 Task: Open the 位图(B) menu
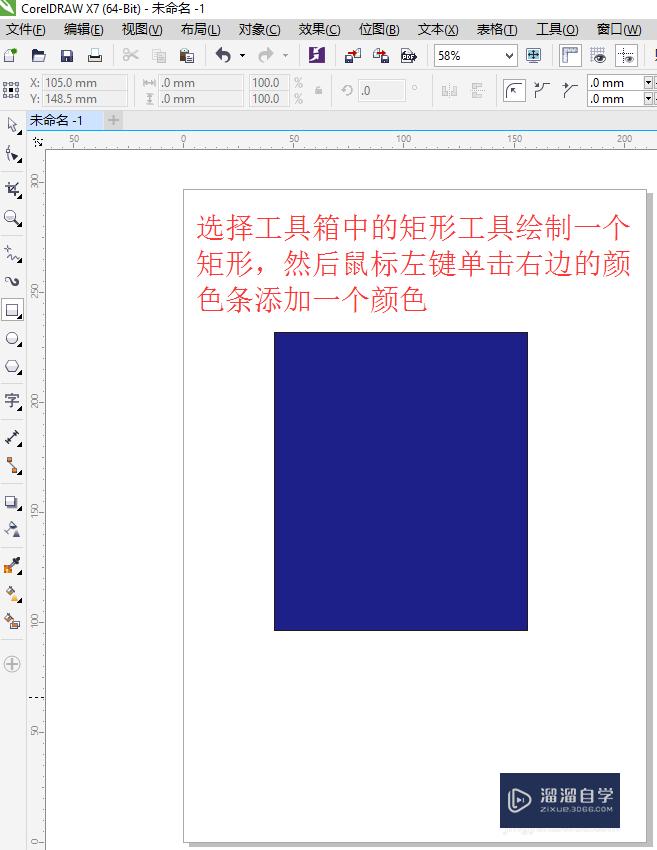pyautogui.click(x=379, y=29)
